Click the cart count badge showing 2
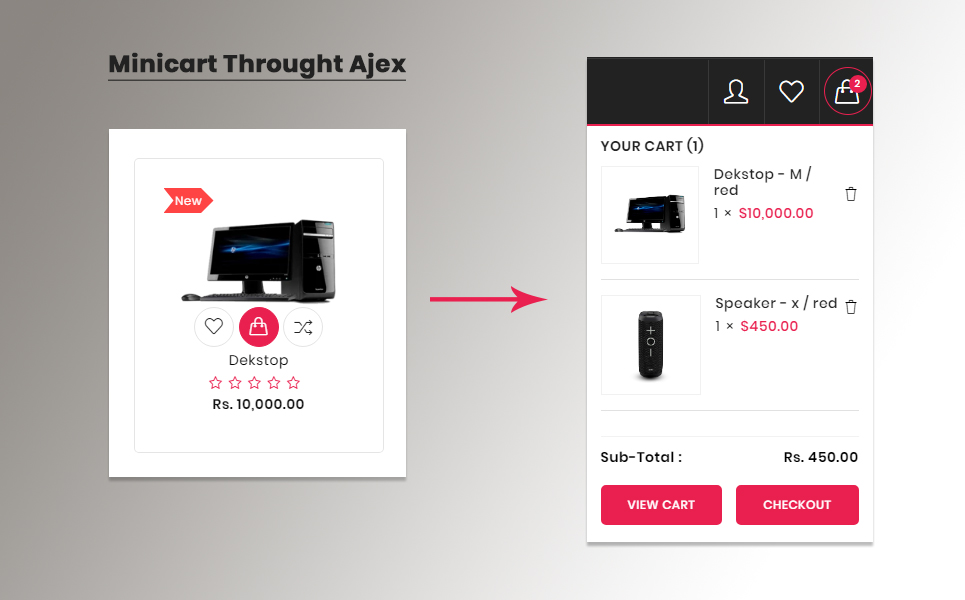The height and width of the screenshot is (600, 965). [x=857, y=84]
